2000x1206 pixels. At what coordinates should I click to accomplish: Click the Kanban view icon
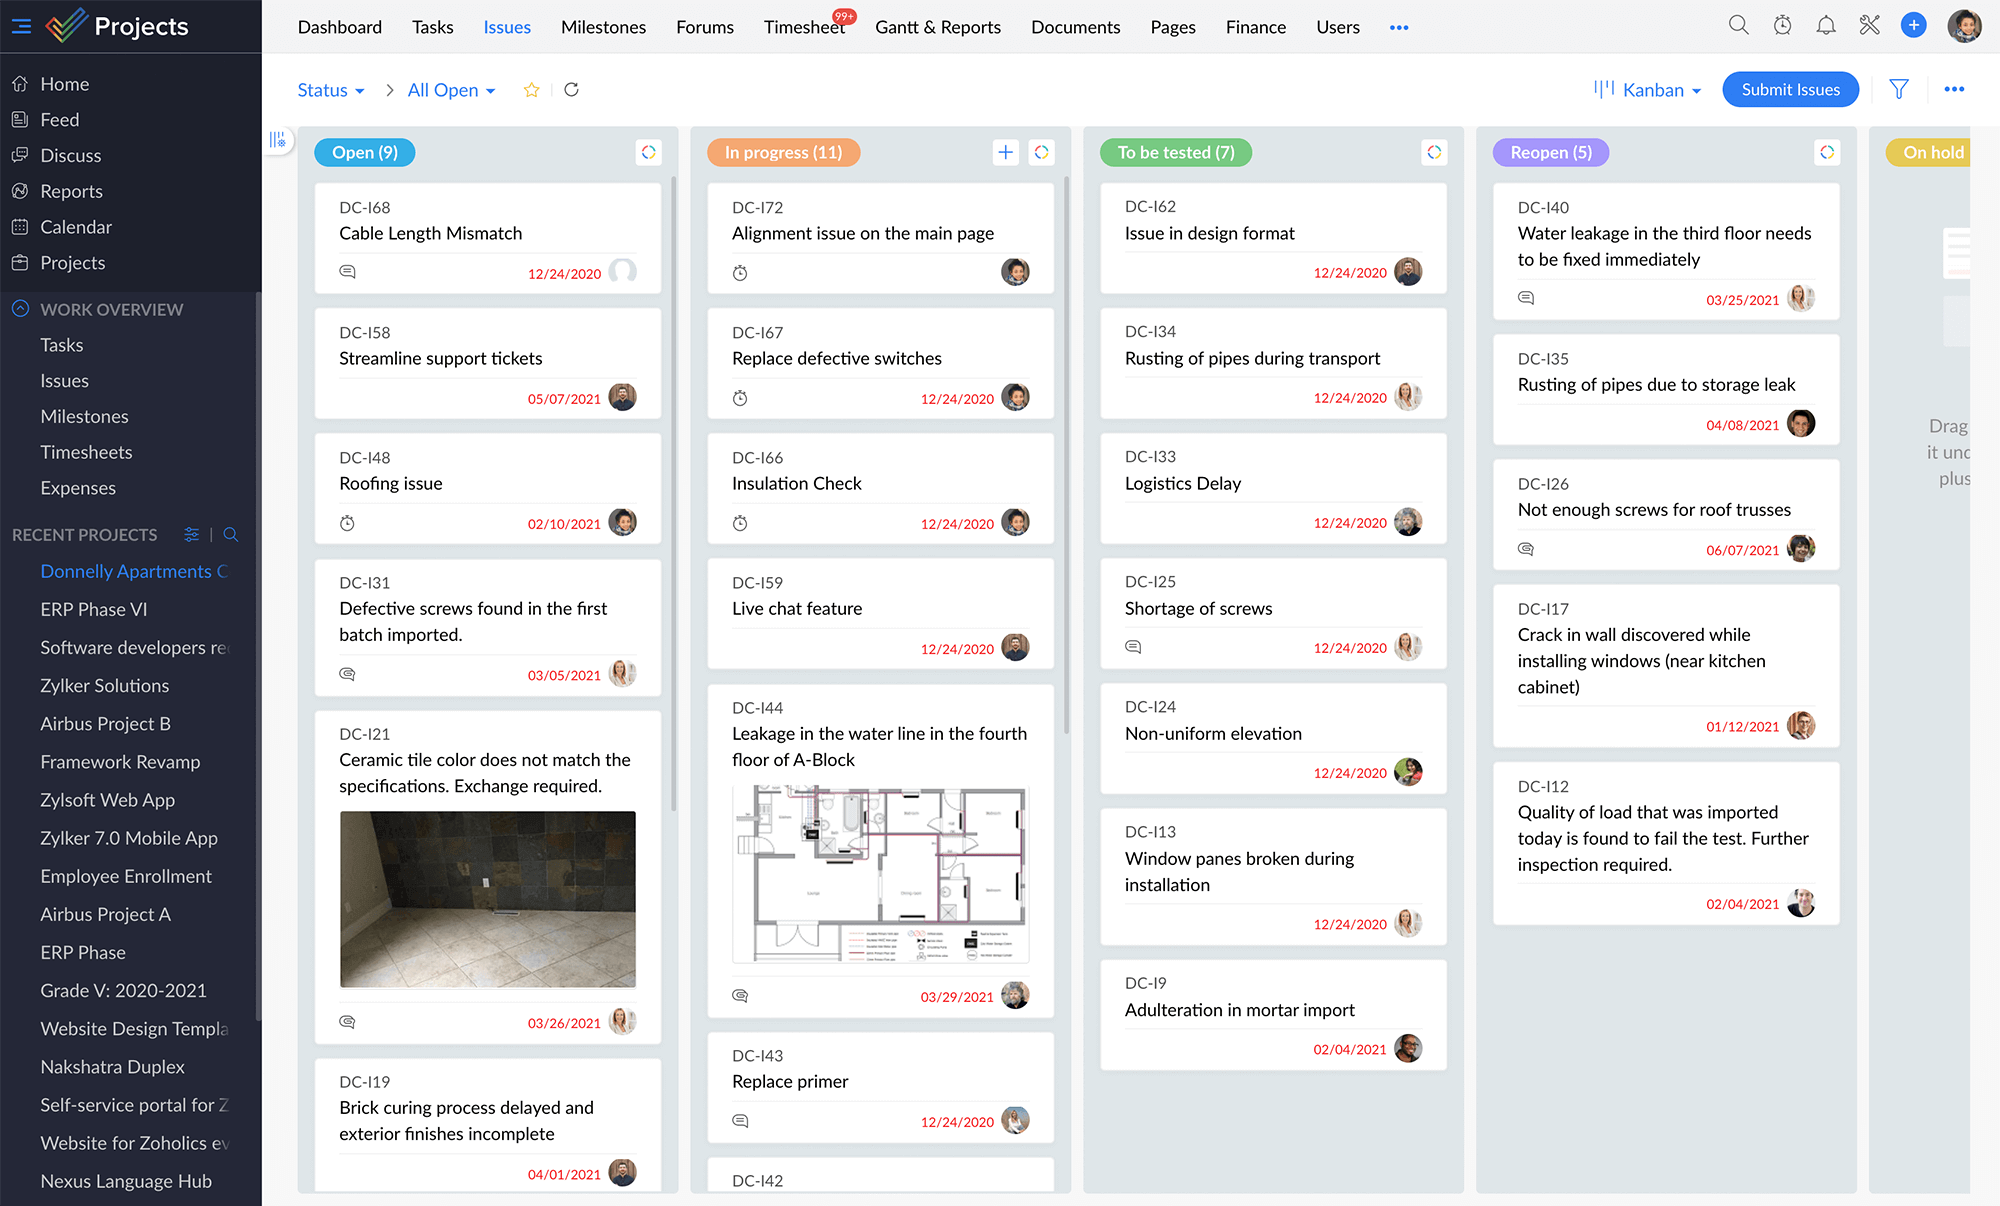[x=1601, y=89]
